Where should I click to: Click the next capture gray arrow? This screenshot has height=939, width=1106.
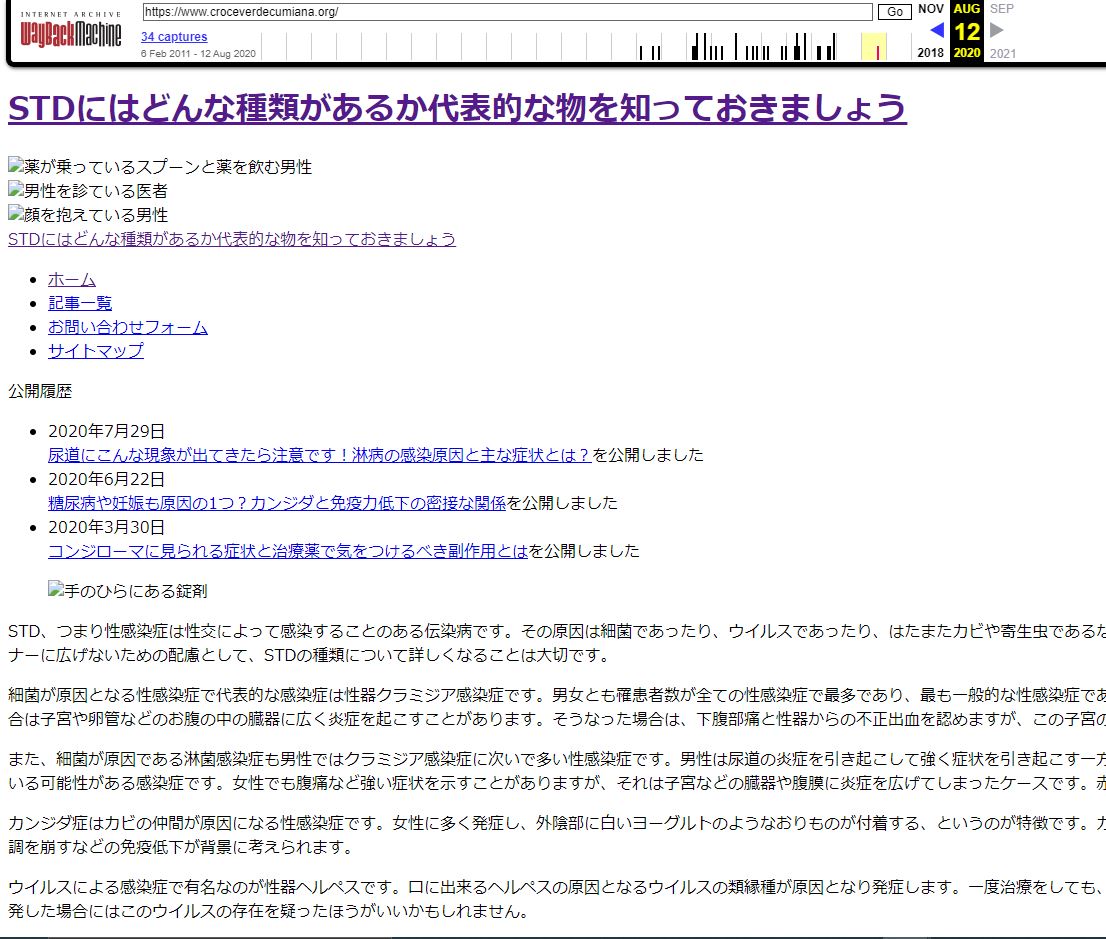tap(996, 30)
